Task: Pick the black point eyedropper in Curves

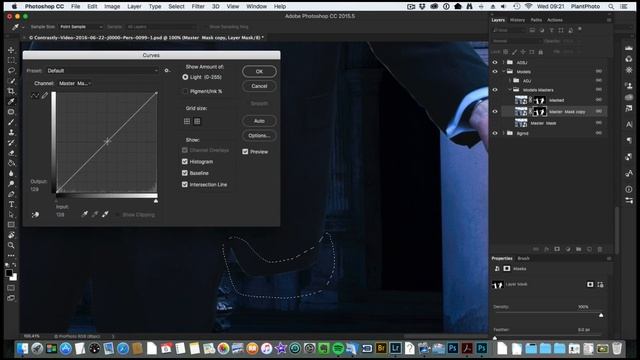Action: coord(84,214)
